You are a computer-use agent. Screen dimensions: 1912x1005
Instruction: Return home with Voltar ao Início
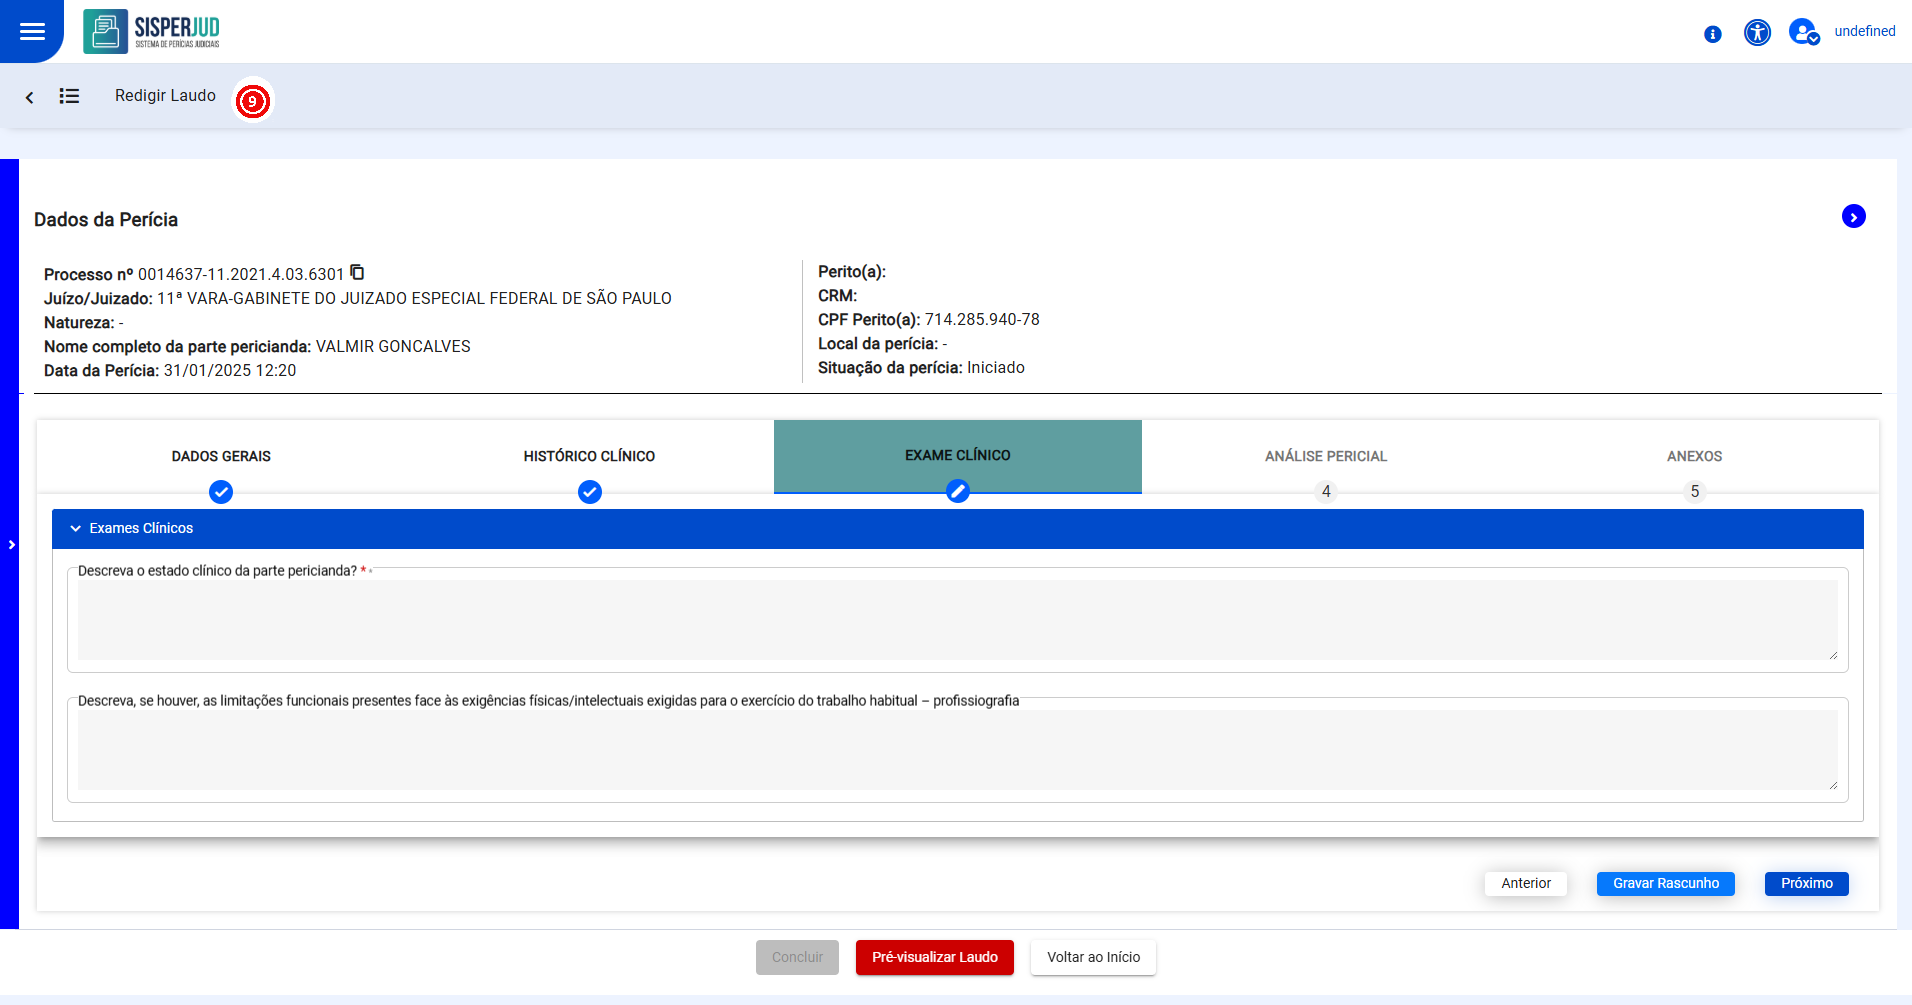[1093, 957]
